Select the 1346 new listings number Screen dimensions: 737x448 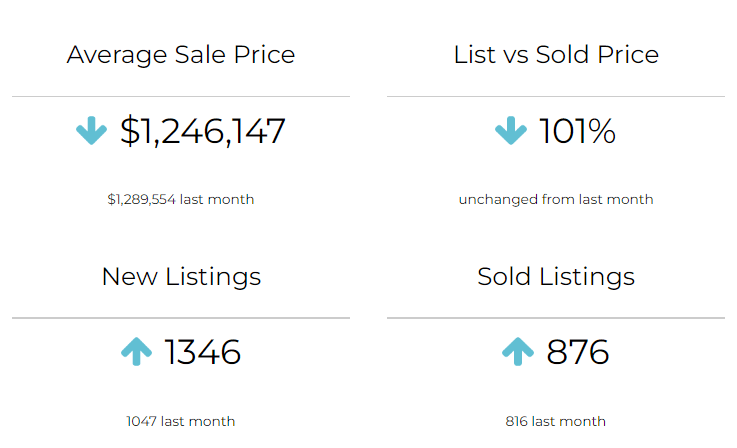(203, 352)
